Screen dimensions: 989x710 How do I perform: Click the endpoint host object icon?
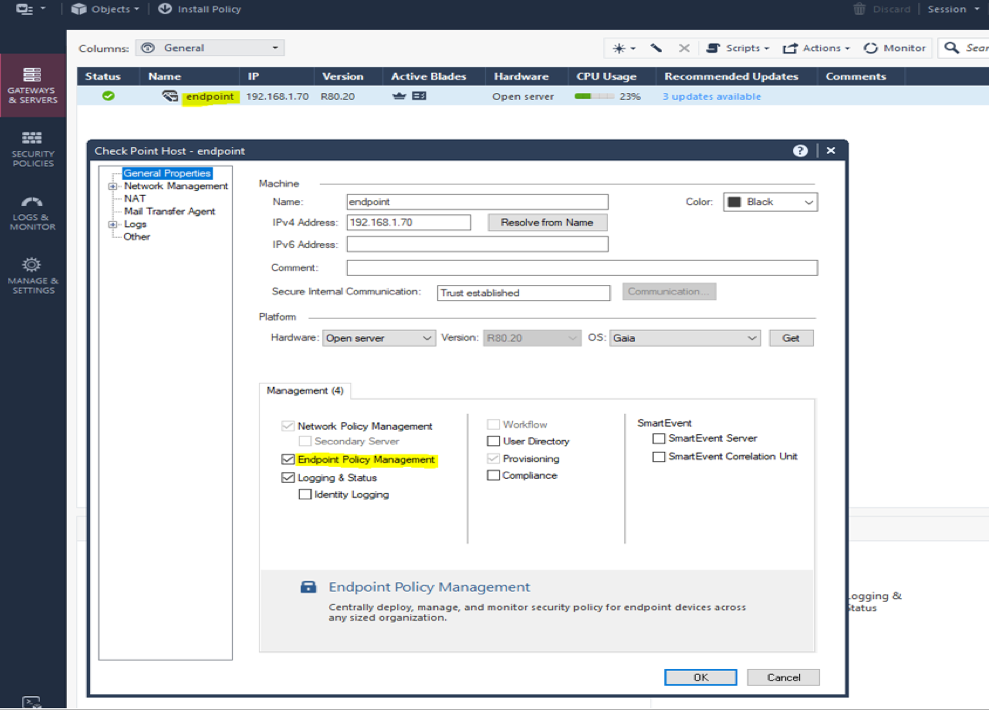[x=170, y=96]
